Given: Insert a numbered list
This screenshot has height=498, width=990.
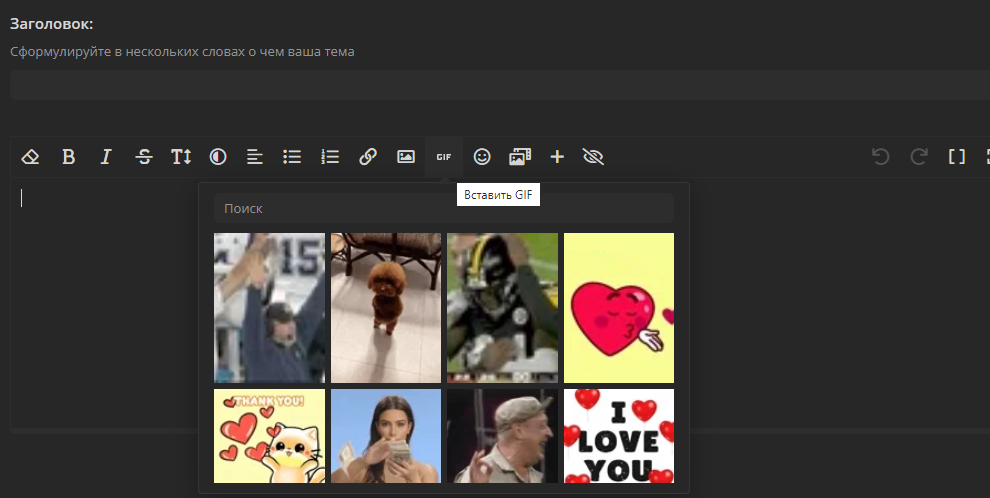Looking at the screenshot, I should click(330, 157).
